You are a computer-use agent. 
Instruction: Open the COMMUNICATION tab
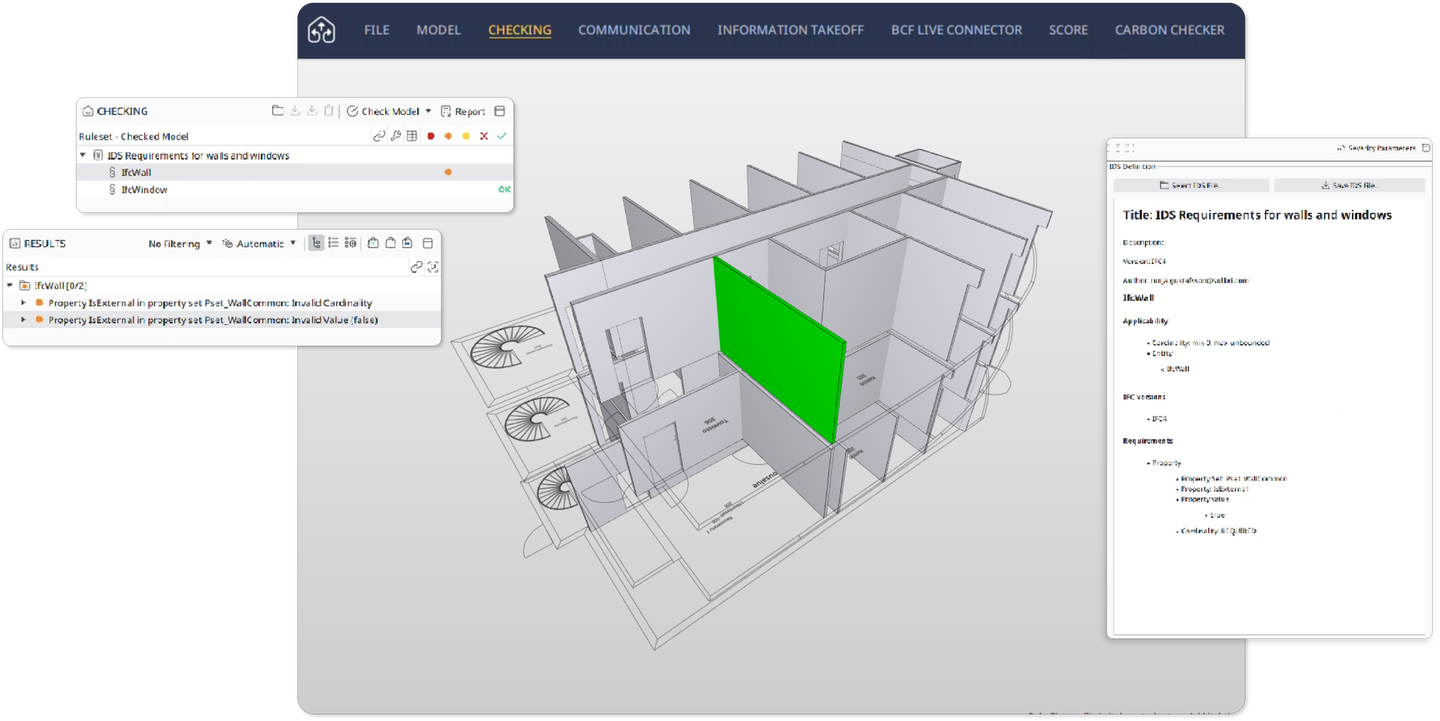coord(634,30)
